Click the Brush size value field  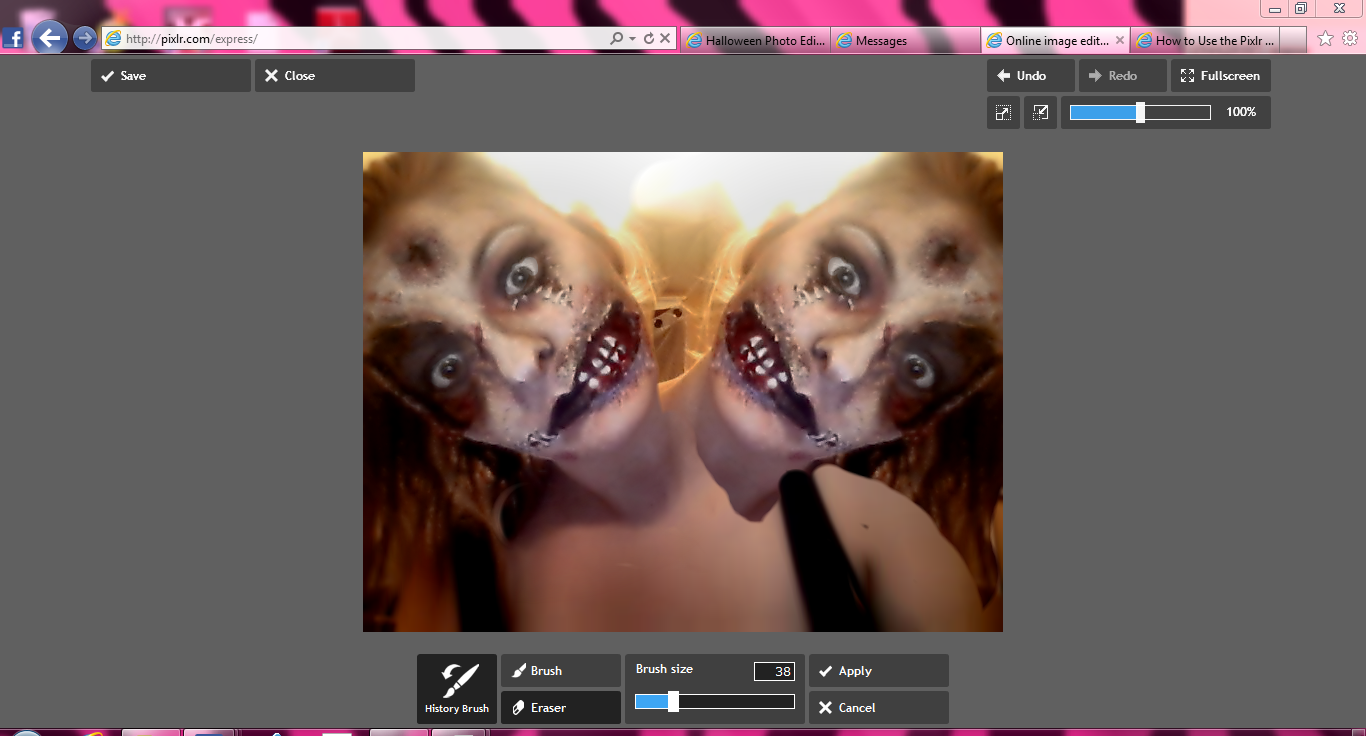pyautogui.click(x=775, y=672)
